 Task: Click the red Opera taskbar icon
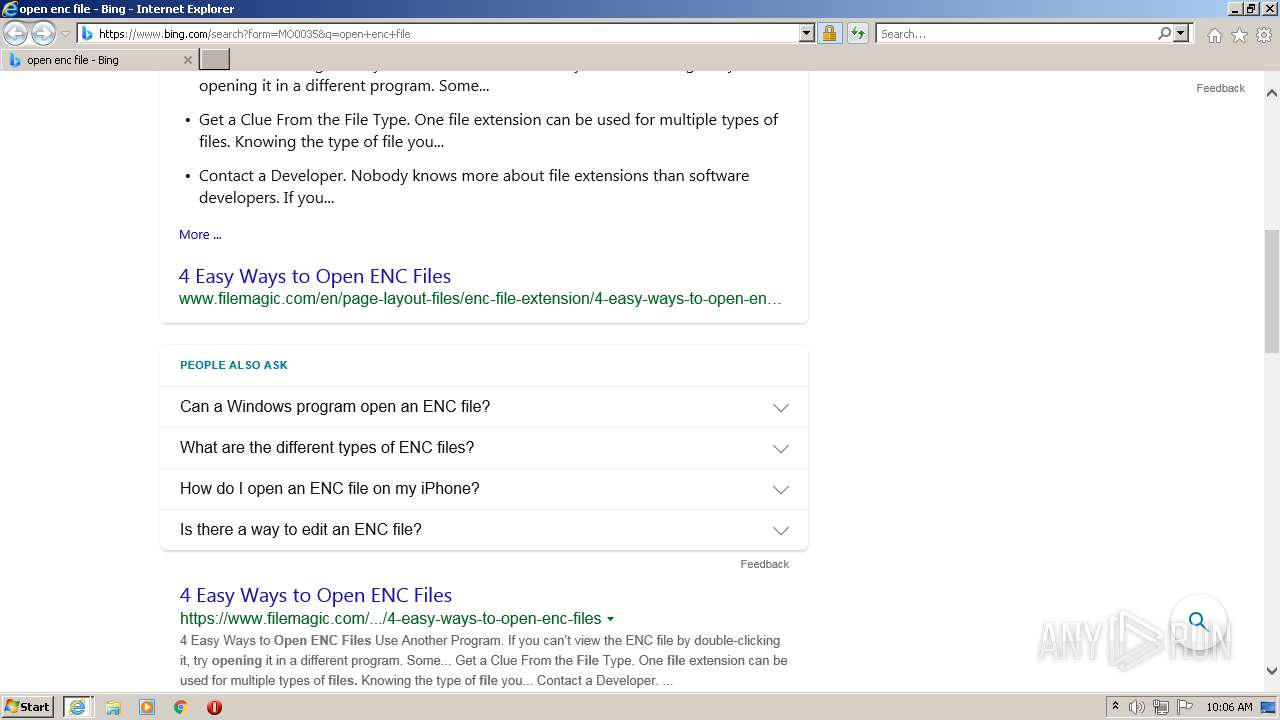tap(214, 707)
